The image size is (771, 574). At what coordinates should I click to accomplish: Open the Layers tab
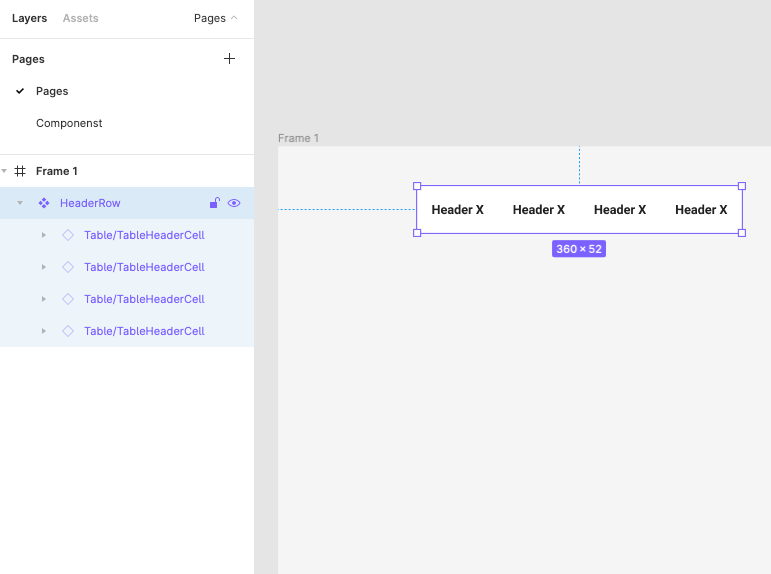29,18
